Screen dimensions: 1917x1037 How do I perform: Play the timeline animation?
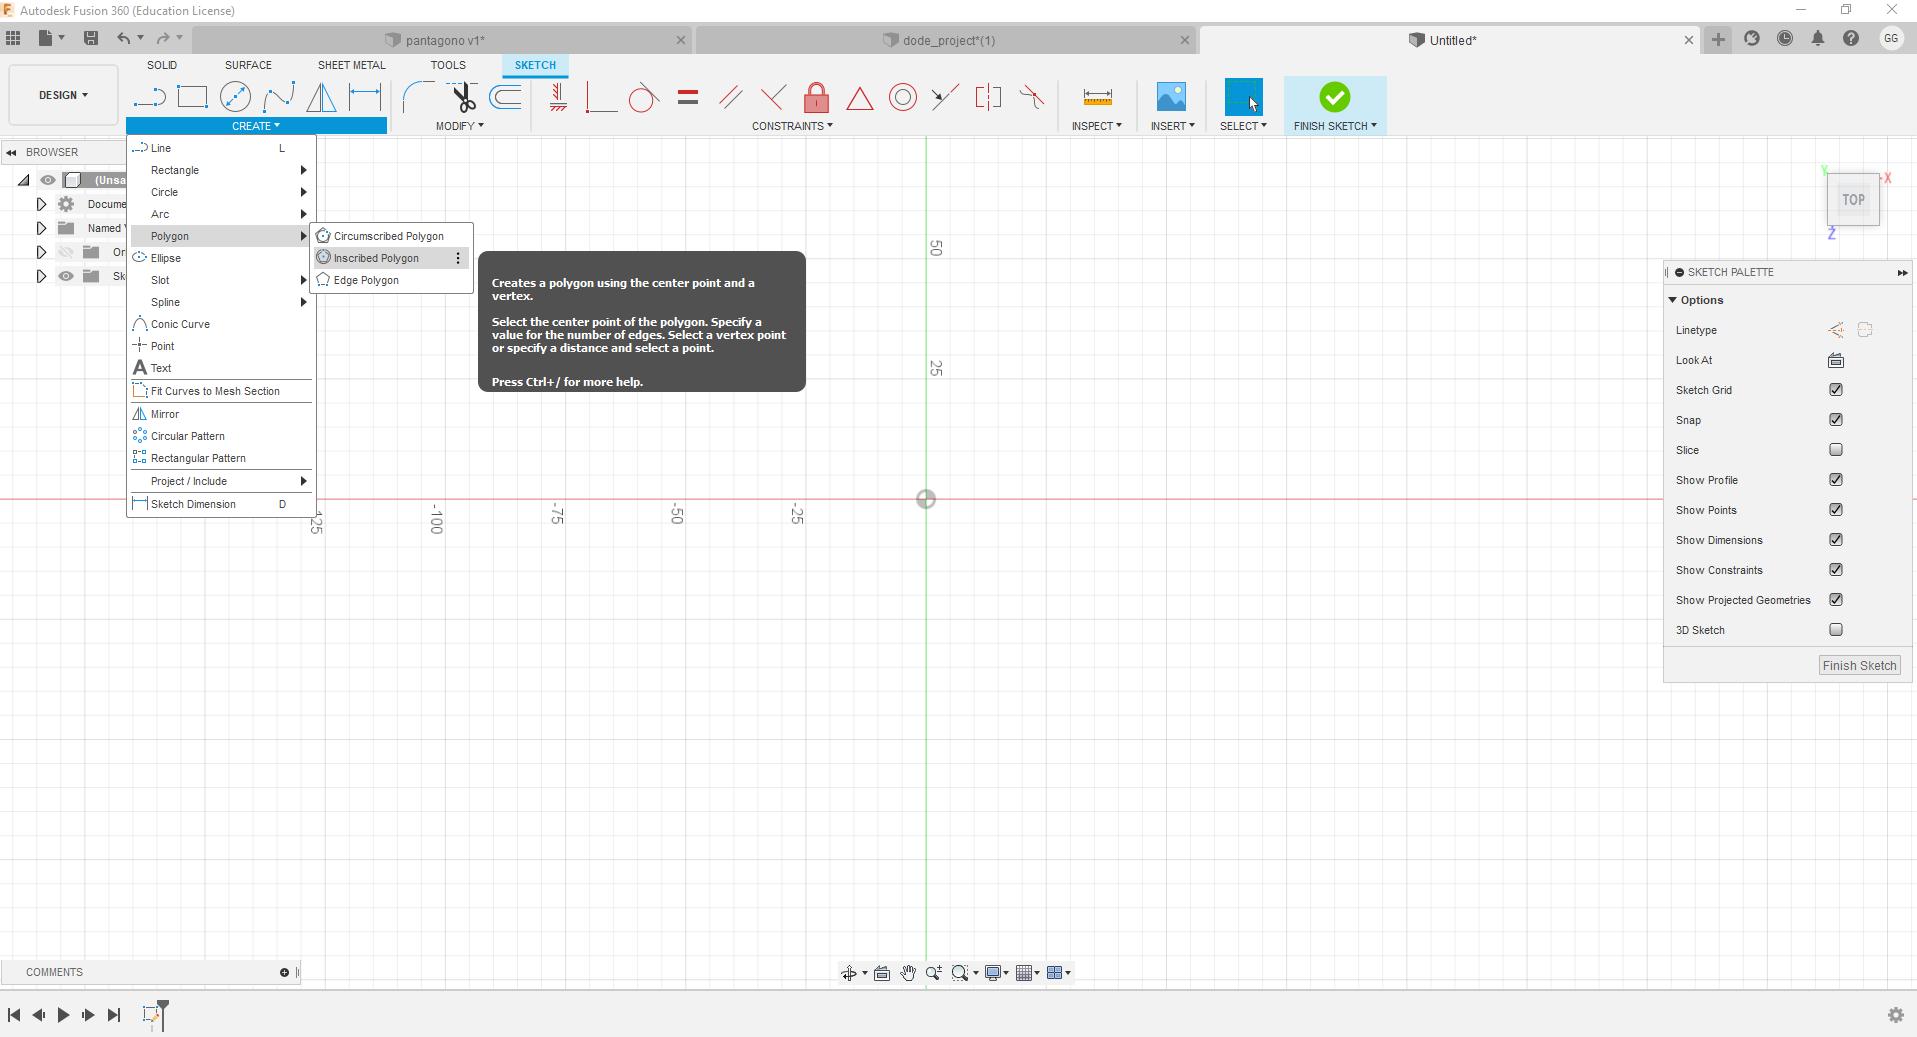coord(63,1015)
